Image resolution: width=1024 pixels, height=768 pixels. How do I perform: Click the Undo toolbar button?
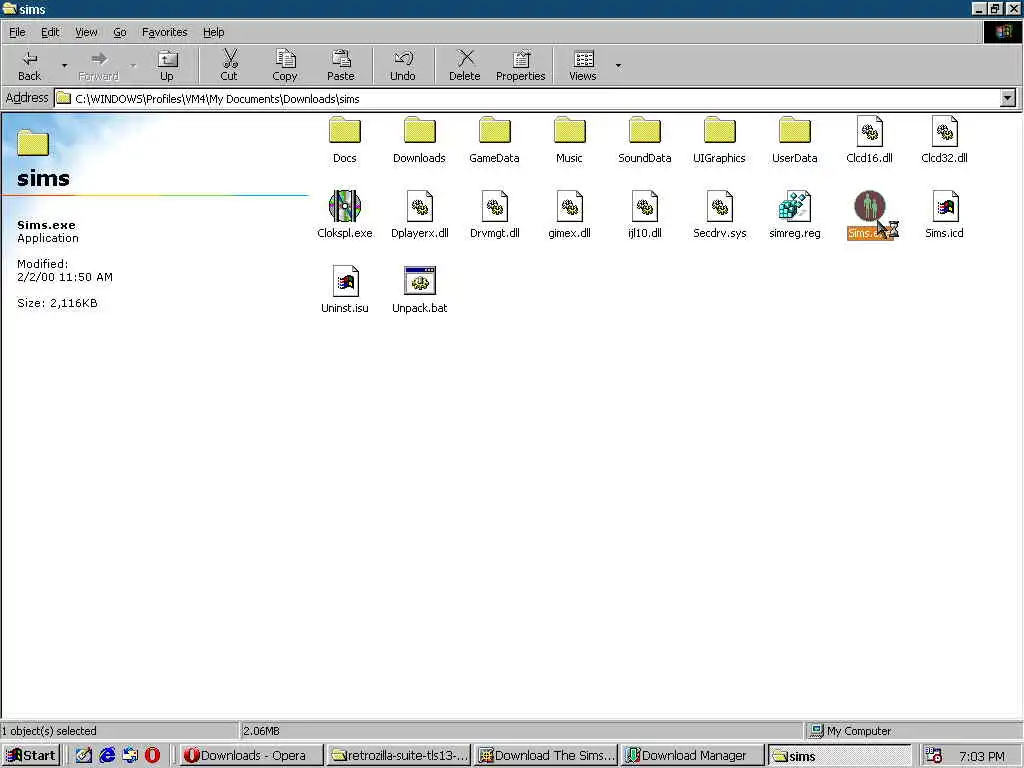coord(403,65)
